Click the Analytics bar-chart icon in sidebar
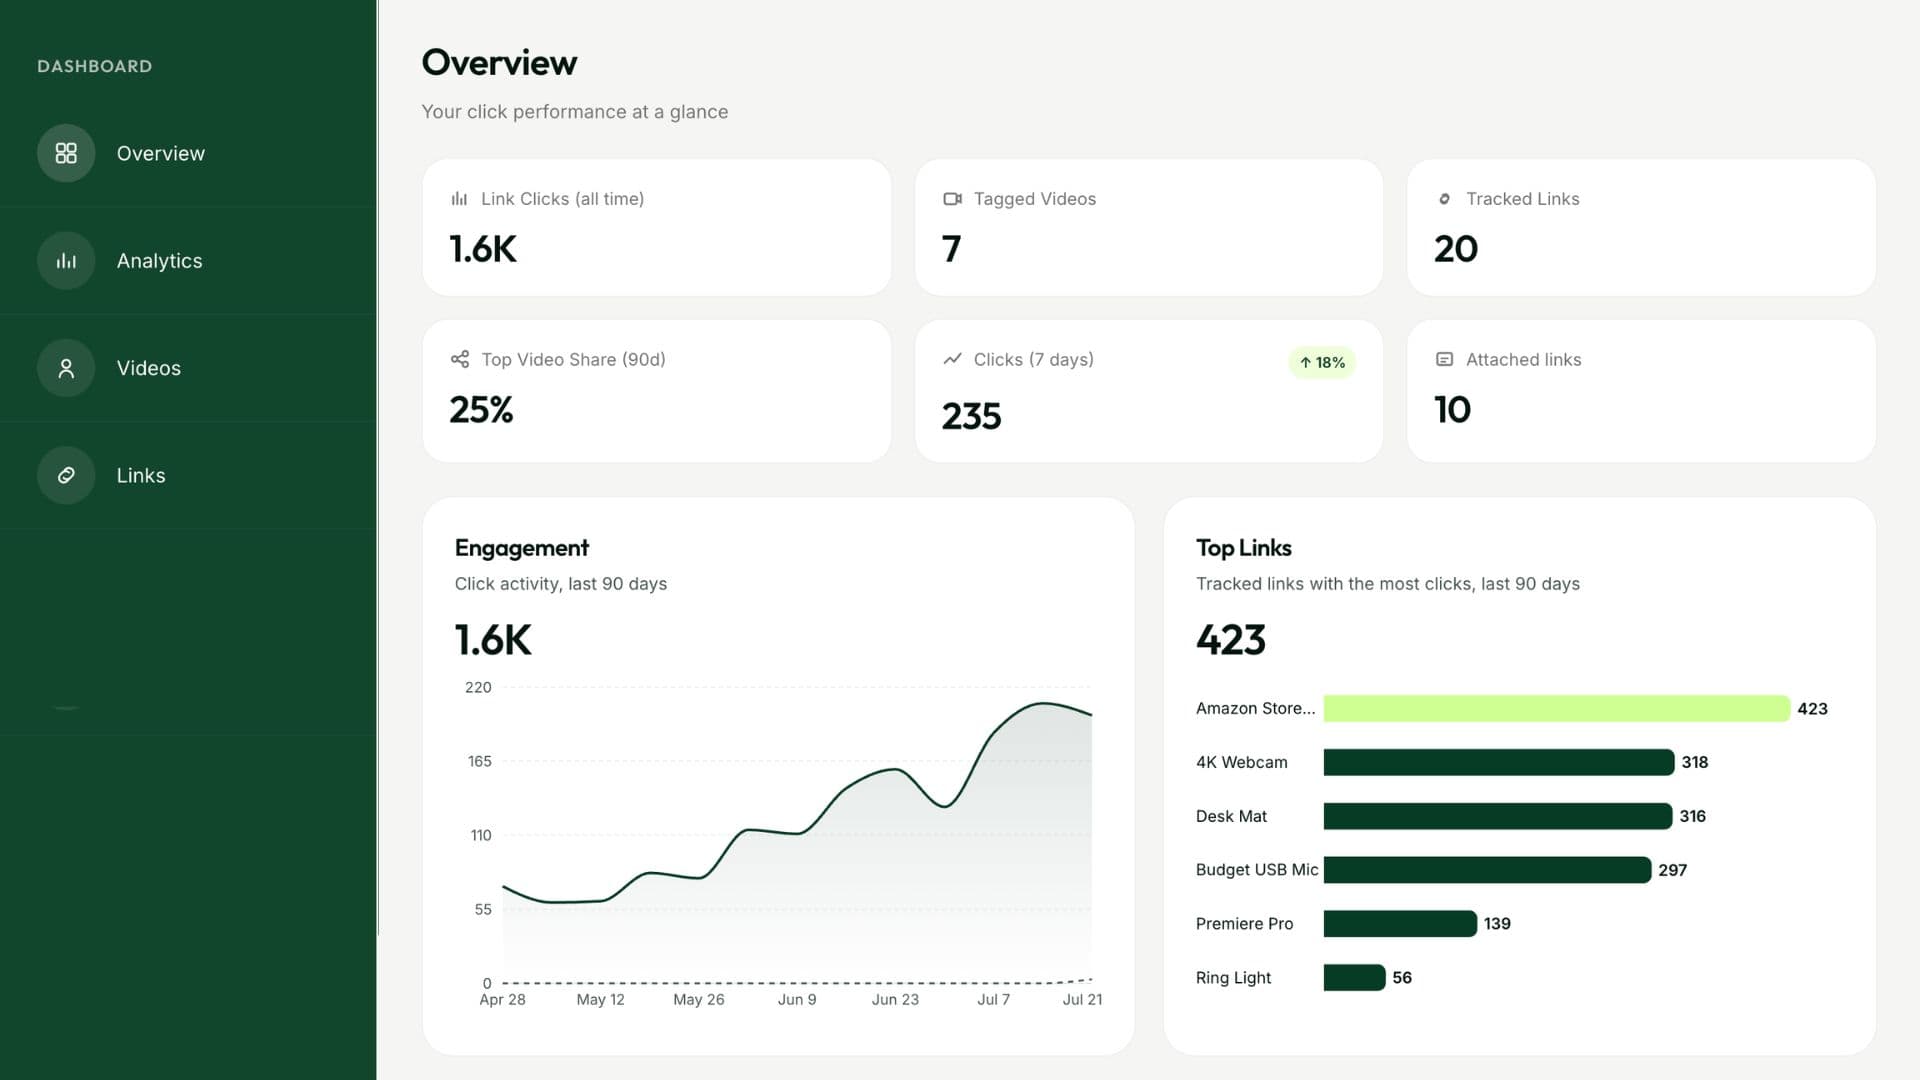 66,261
